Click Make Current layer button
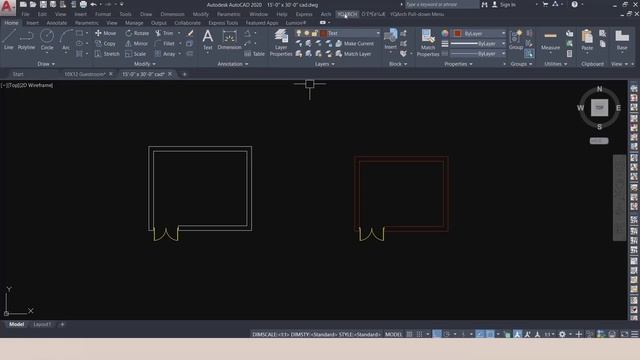This screenshot has height=360, width=640. click(355, 43)
